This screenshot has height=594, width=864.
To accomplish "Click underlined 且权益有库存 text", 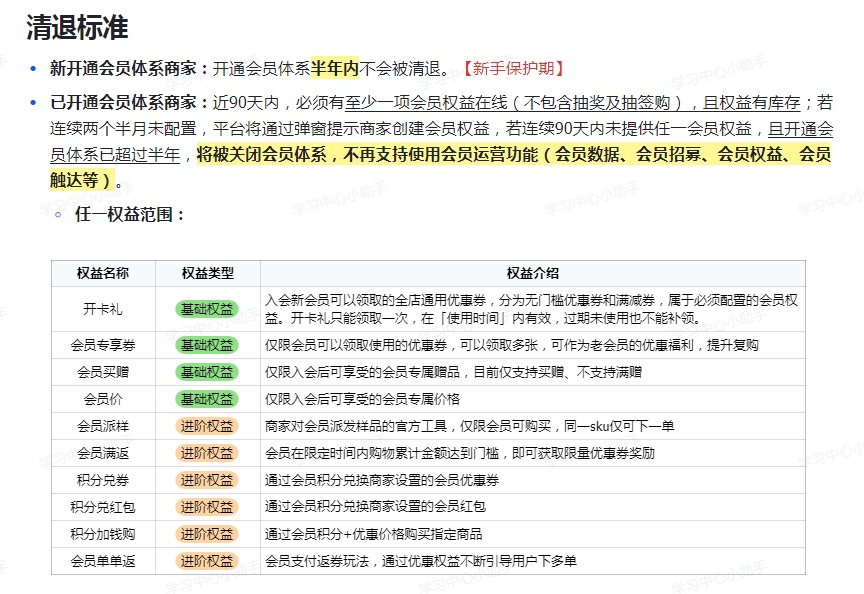I will tap(752, 102).
